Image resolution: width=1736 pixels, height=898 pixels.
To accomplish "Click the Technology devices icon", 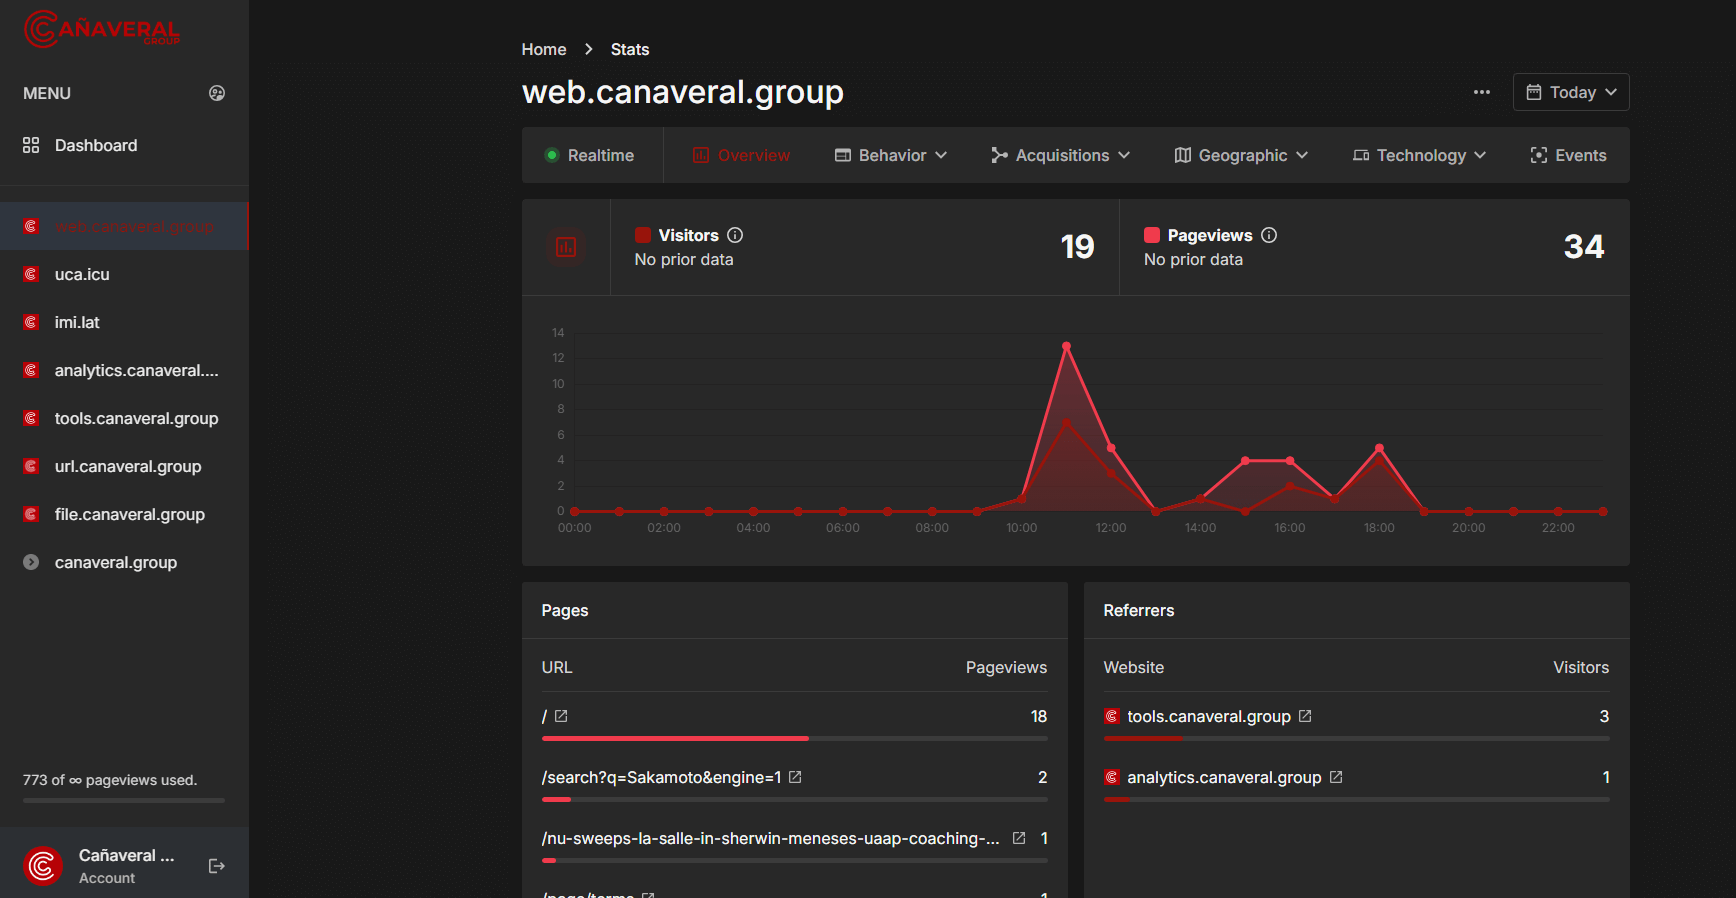I will pos(1361,155).
